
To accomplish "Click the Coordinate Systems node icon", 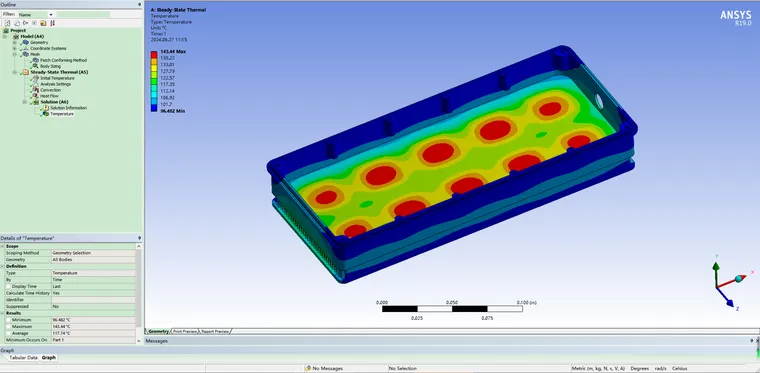I will [26, 48].
